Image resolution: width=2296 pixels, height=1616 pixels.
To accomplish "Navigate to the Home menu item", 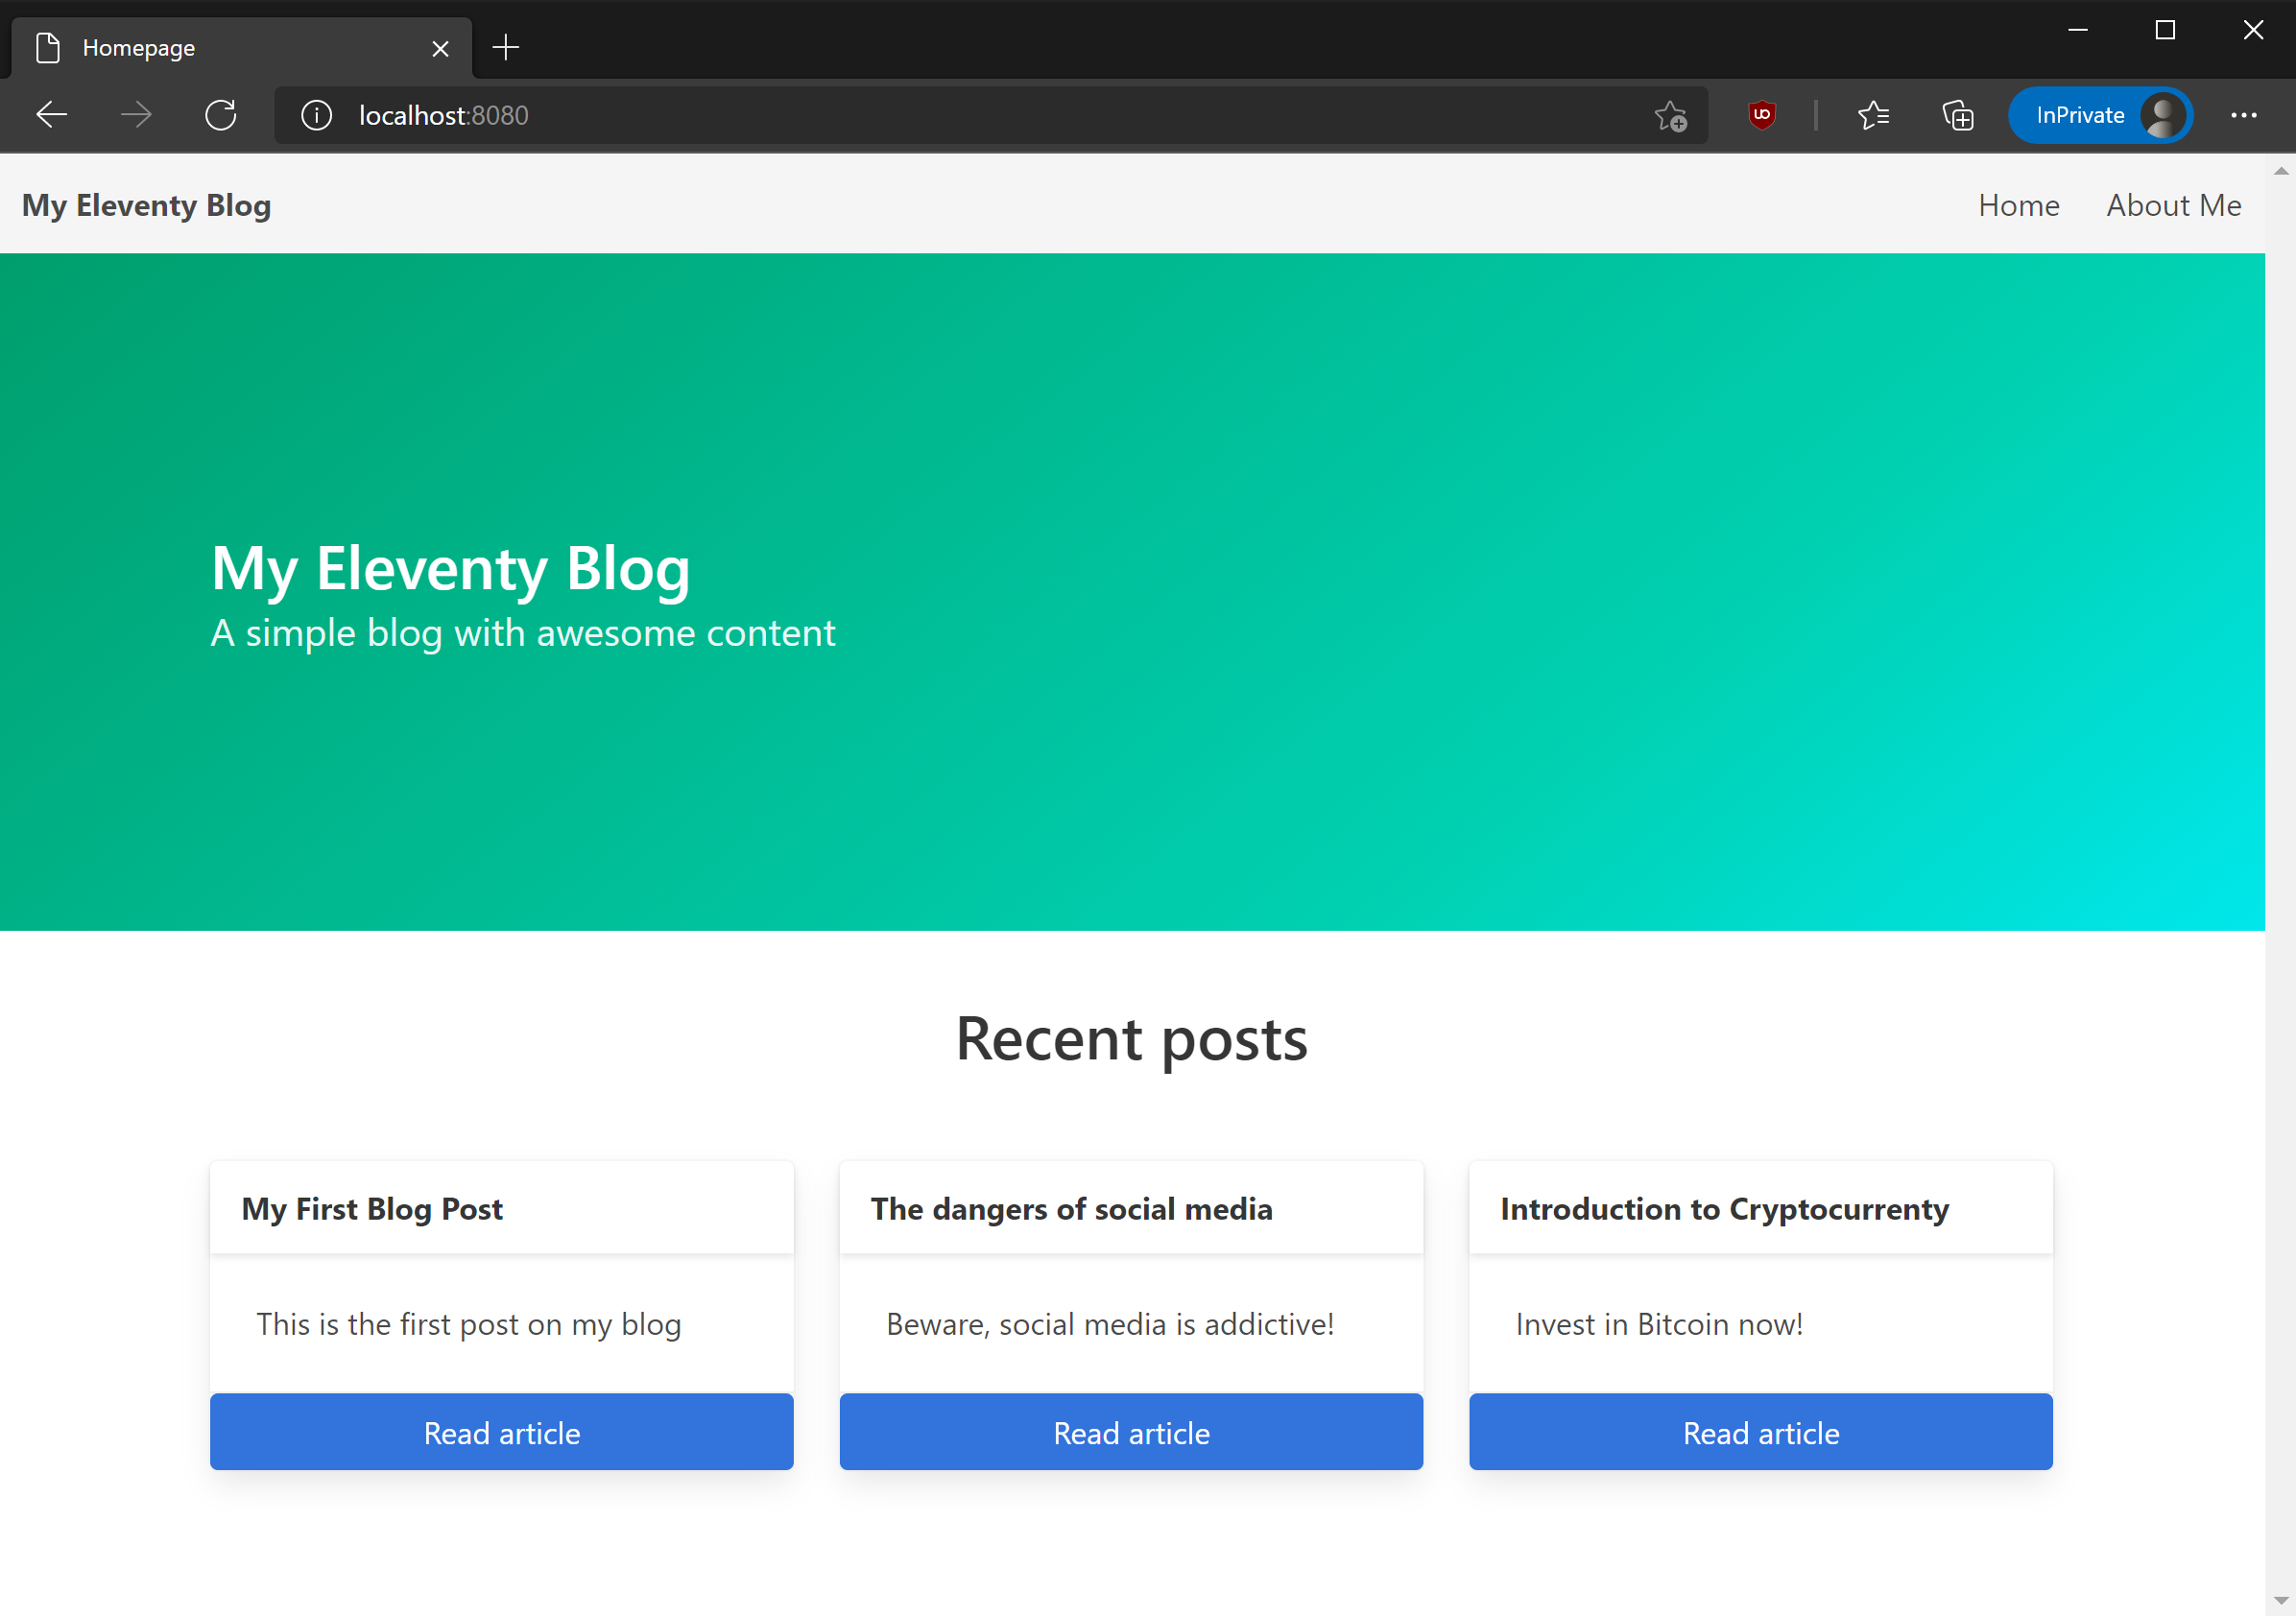I will (x=2018, y=204).
